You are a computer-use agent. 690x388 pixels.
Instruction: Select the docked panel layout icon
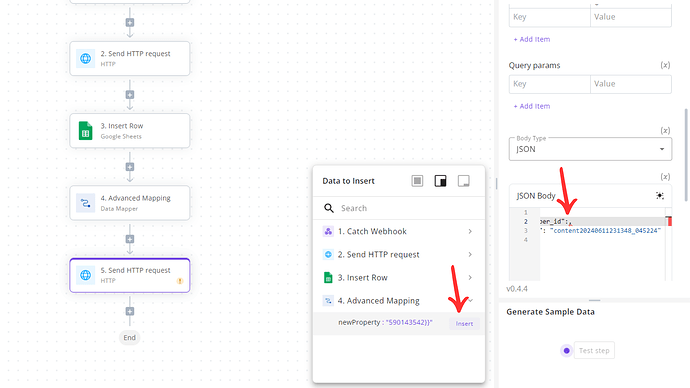coord(440,181)
